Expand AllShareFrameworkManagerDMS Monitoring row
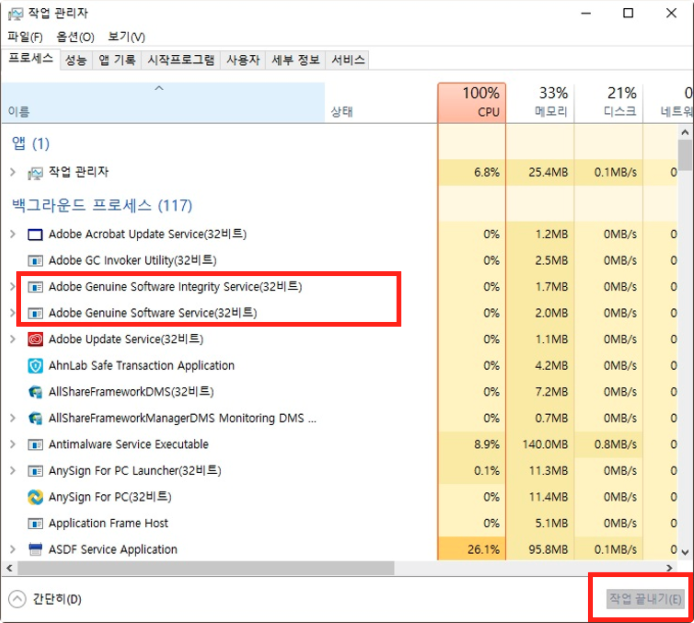The image size is (694, 623). pyautogui.click(x=13, y=418)
